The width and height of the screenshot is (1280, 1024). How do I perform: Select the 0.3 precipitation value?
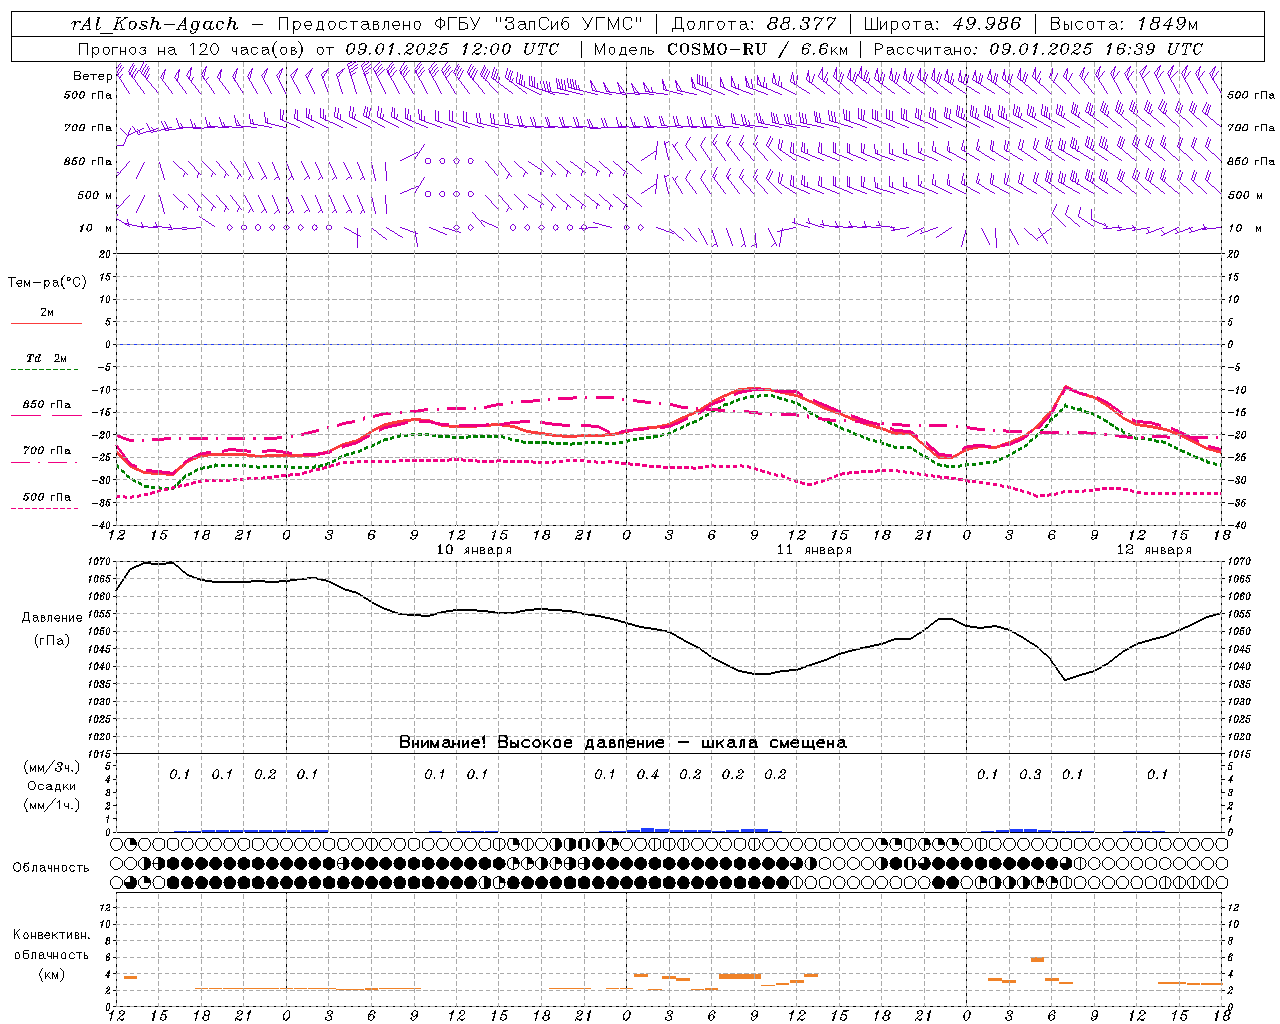point(1030,775)
